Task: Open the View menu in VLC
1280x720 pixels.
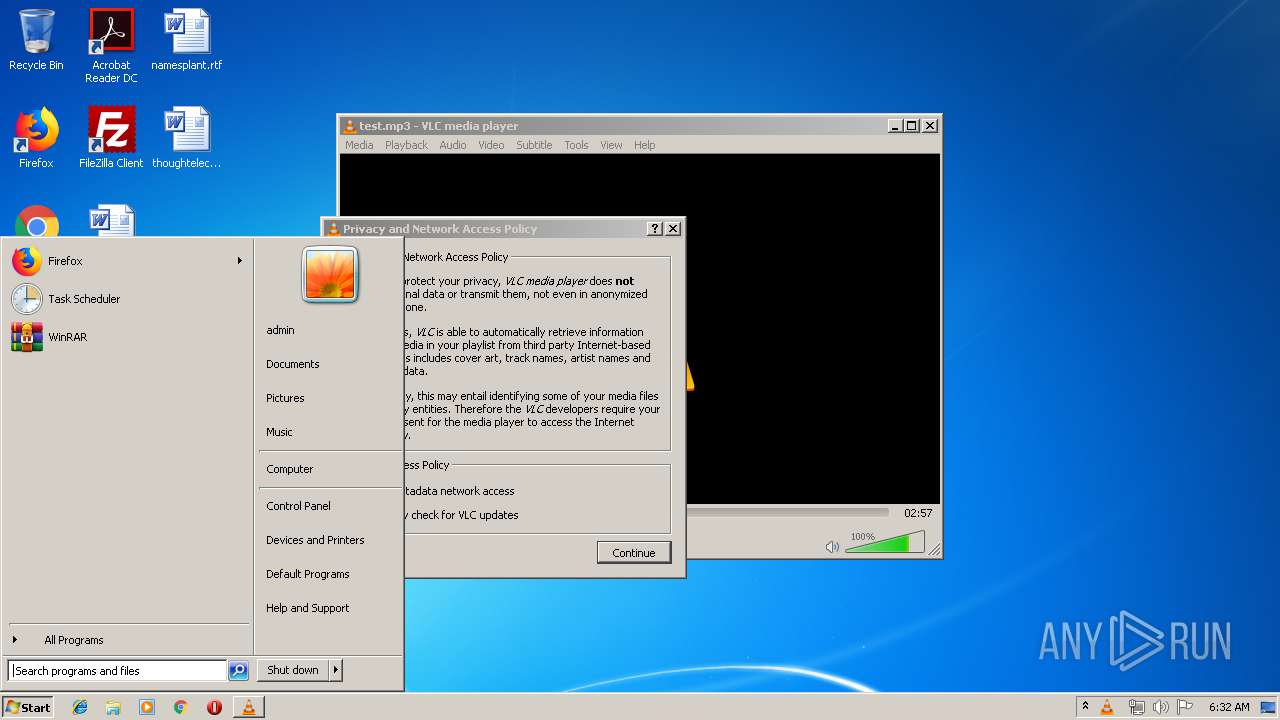Action: [x=611, y=145]
